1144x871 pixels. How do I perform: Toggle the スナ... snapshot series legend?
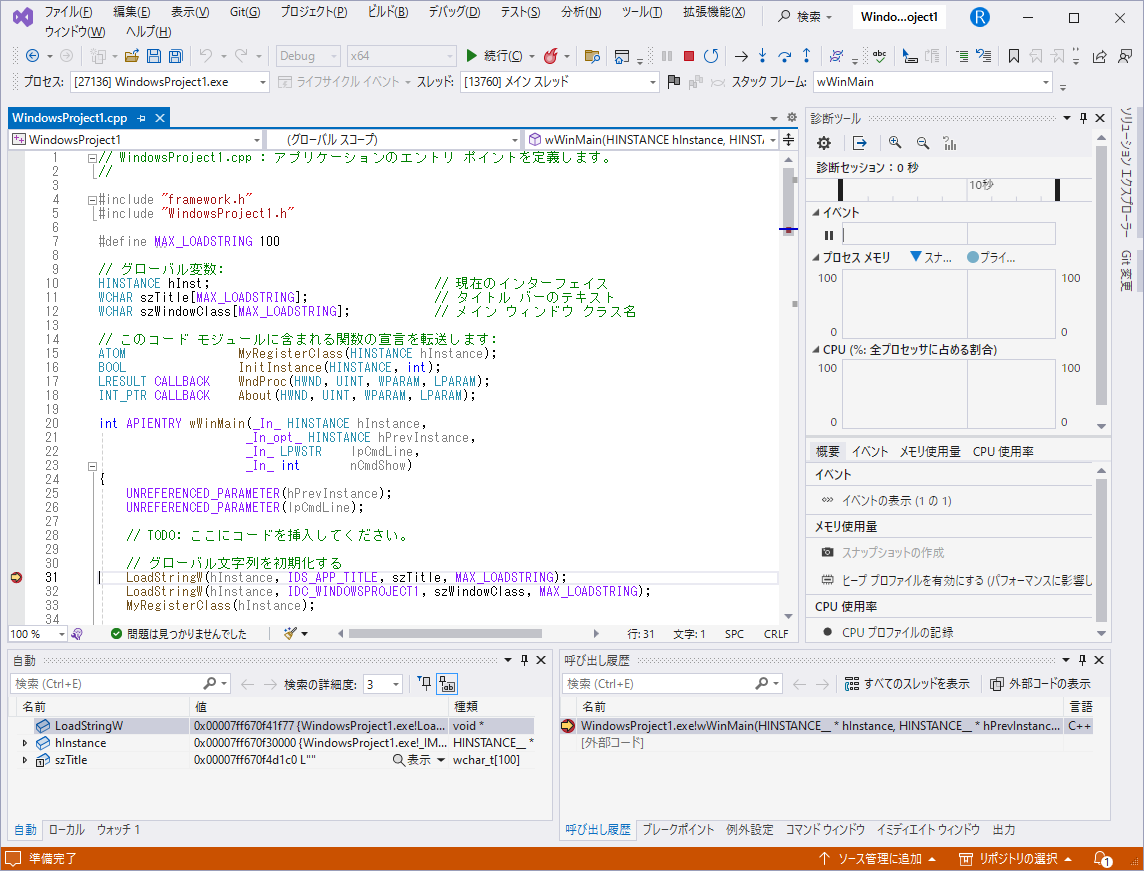931,258
